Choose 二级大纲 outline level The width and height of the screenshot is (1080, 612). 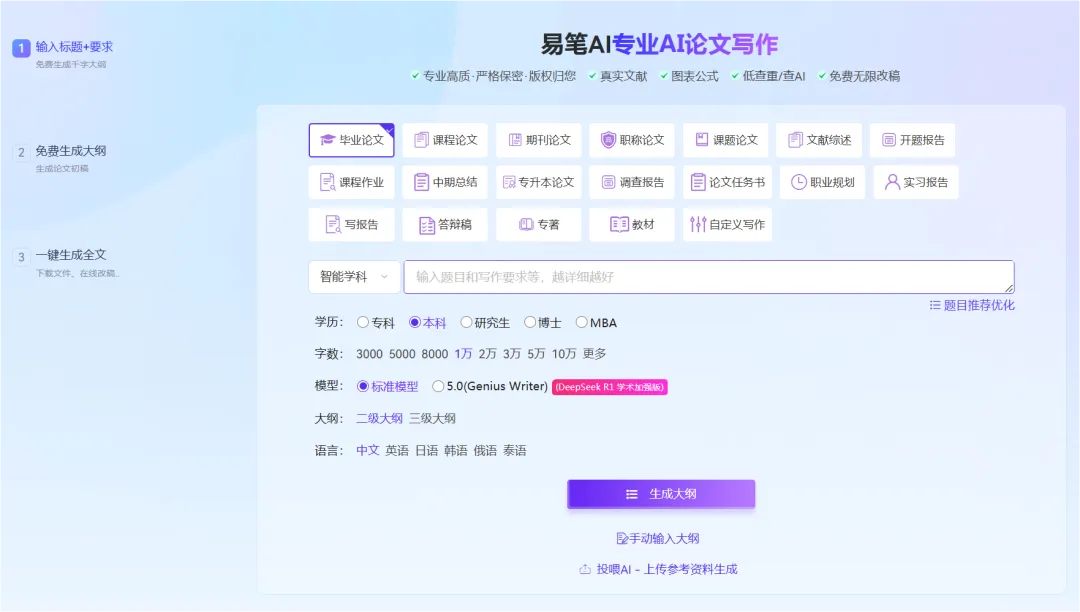pos(380,419)
